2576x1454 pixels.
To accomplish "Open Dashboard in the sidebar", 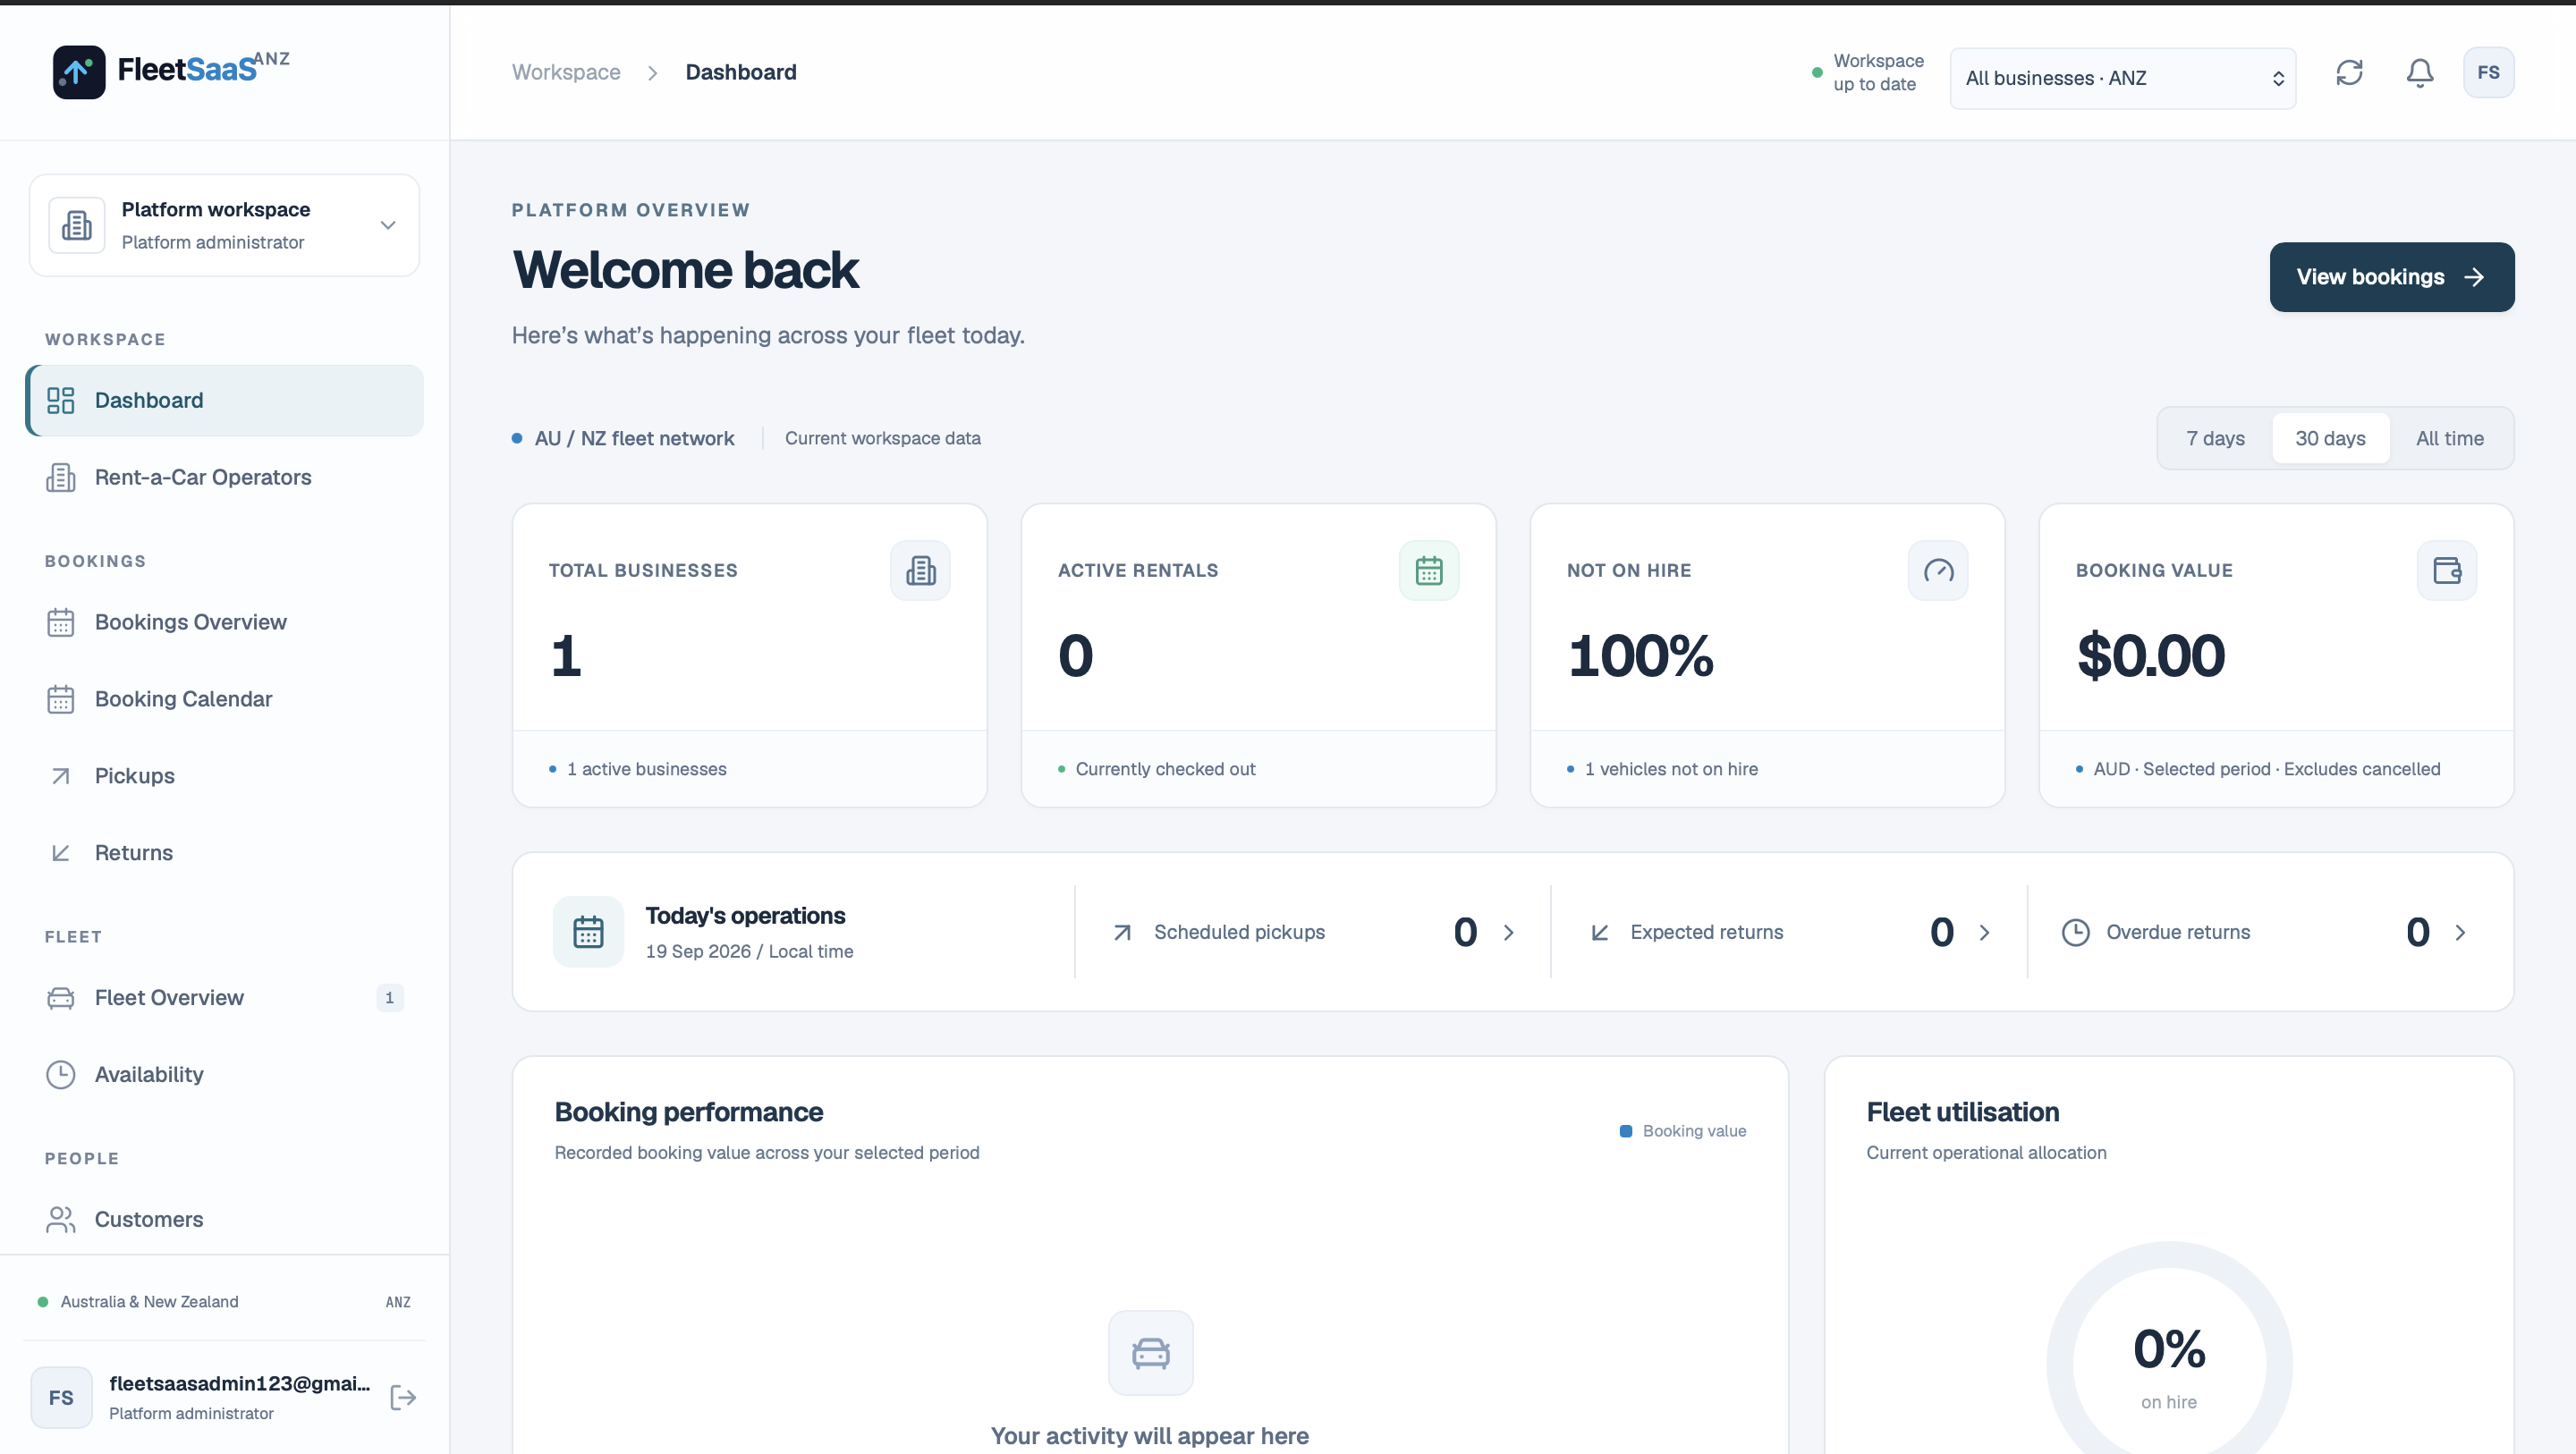I will [x=224, y=400].
